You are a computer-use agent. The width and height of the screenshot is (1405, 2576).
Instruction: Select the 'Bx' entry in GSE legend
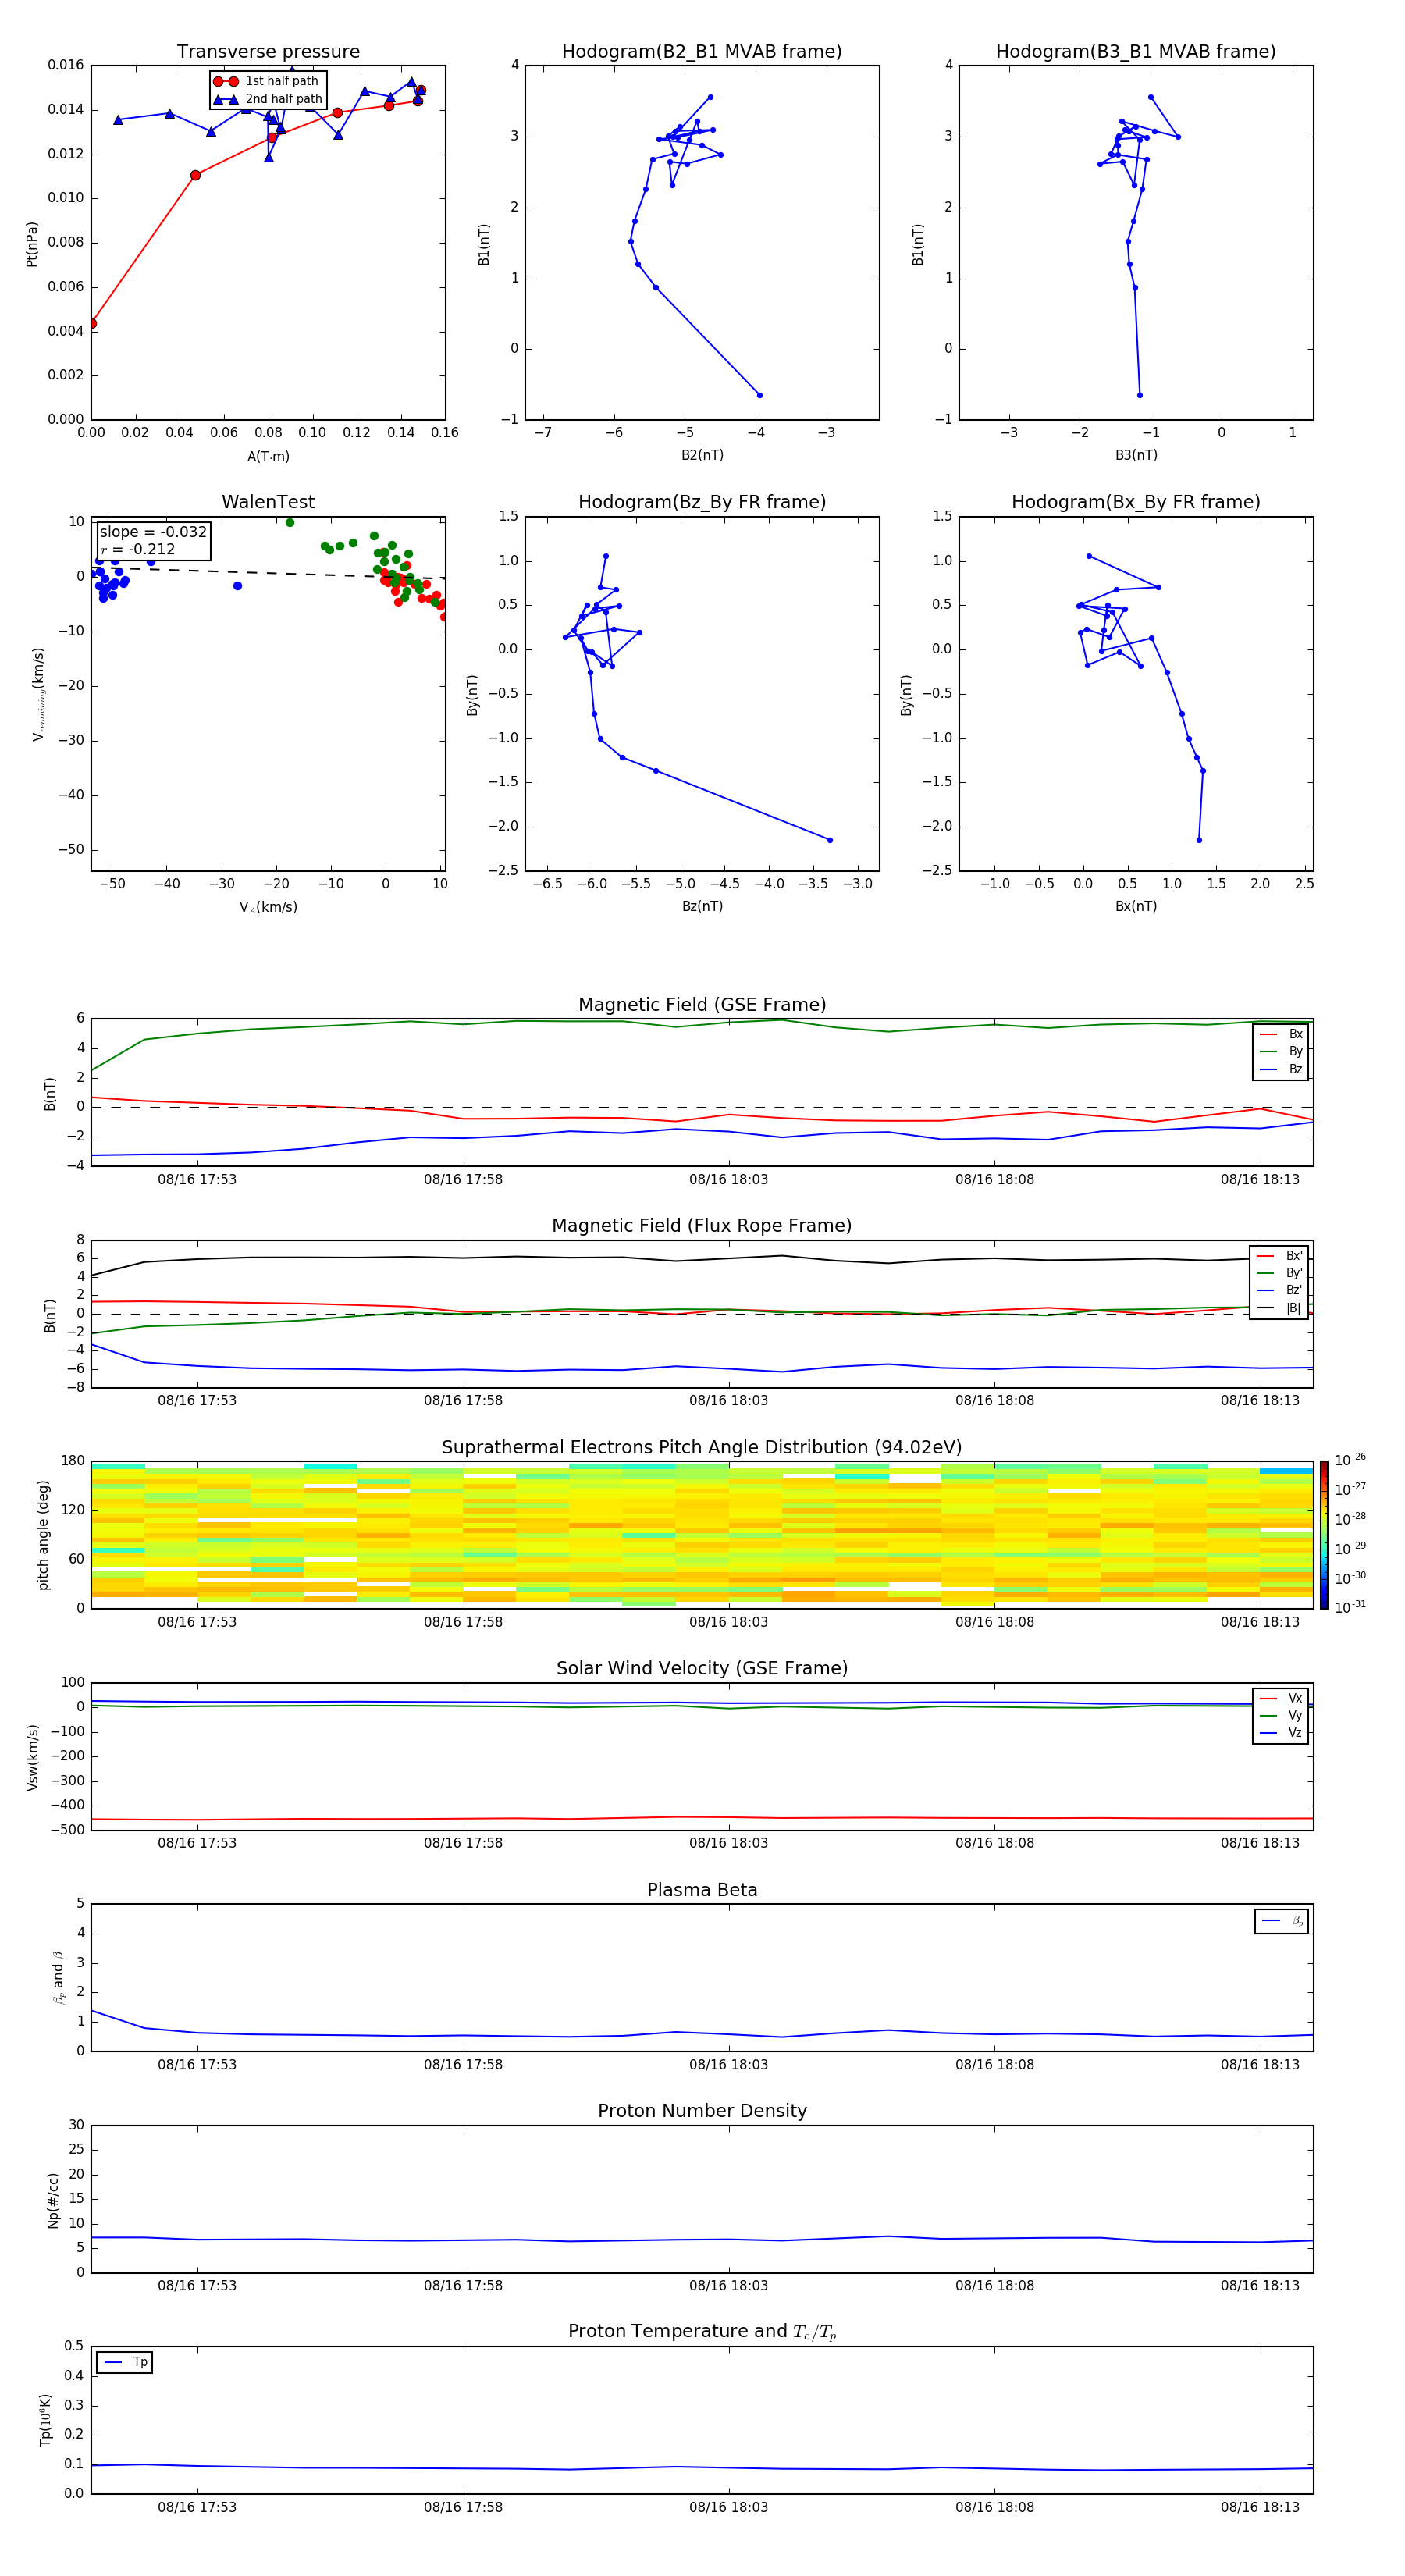pyautogui.click(x=1281, y=1034)
